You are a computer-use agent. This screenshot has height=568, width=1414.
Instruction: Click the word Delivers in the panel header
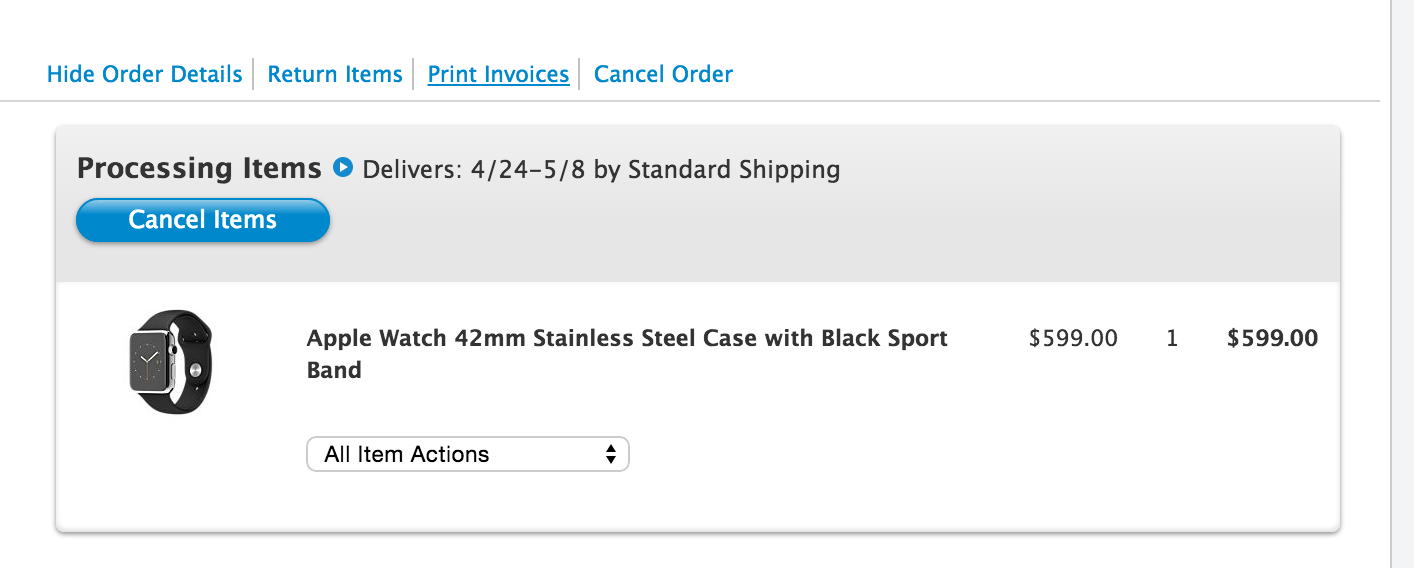(408, 169)
